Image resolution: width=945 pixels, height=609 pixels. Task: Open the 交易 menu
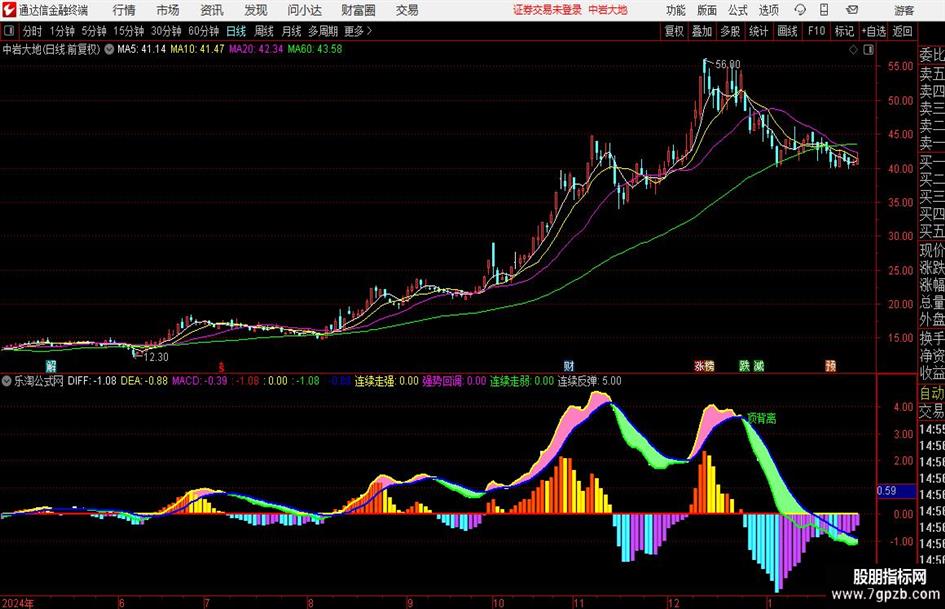[407, 10]
